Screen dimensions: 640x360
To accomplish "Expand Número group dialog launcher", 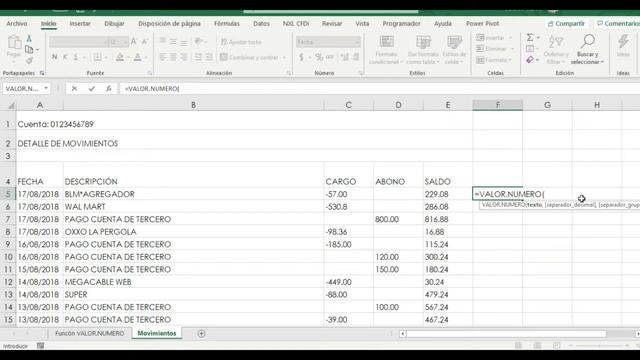I will coord(360,73).
